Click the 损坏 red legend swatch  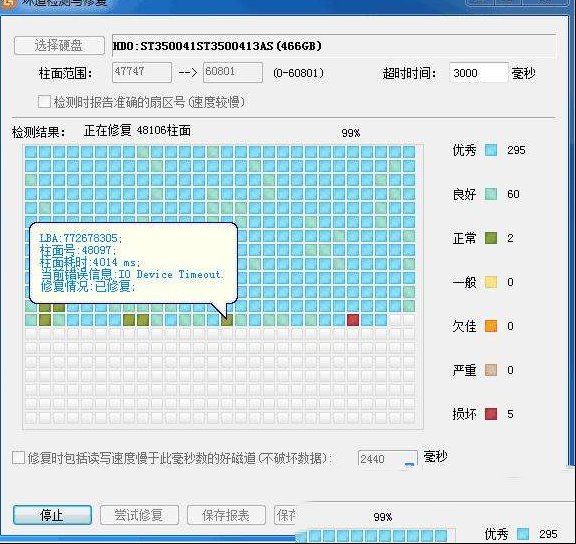491,414
